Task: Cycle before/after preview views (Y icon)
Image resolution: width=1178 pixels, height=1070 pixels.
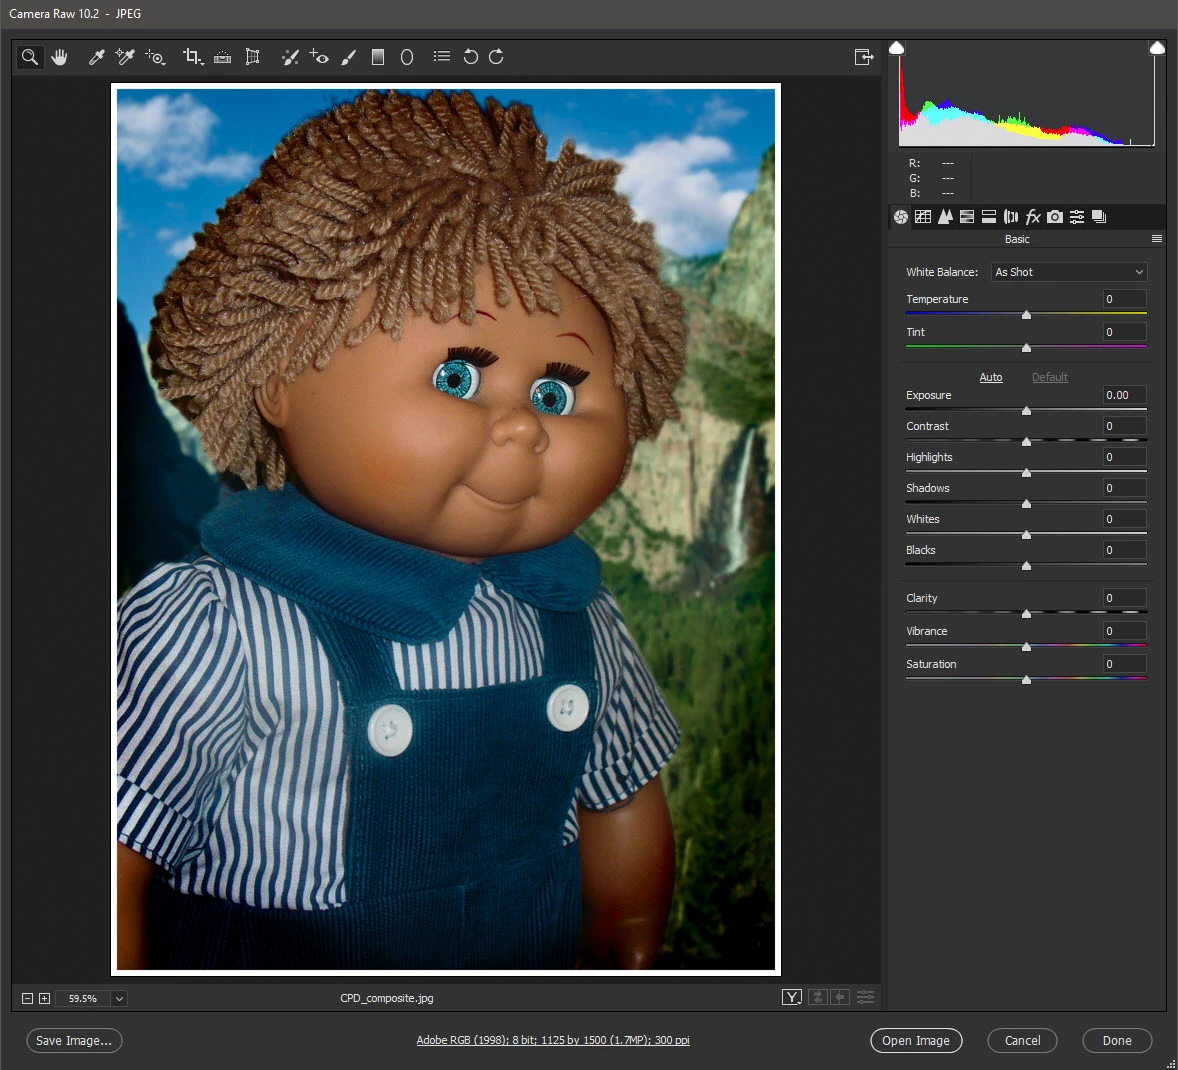Action: coord(792,997)
